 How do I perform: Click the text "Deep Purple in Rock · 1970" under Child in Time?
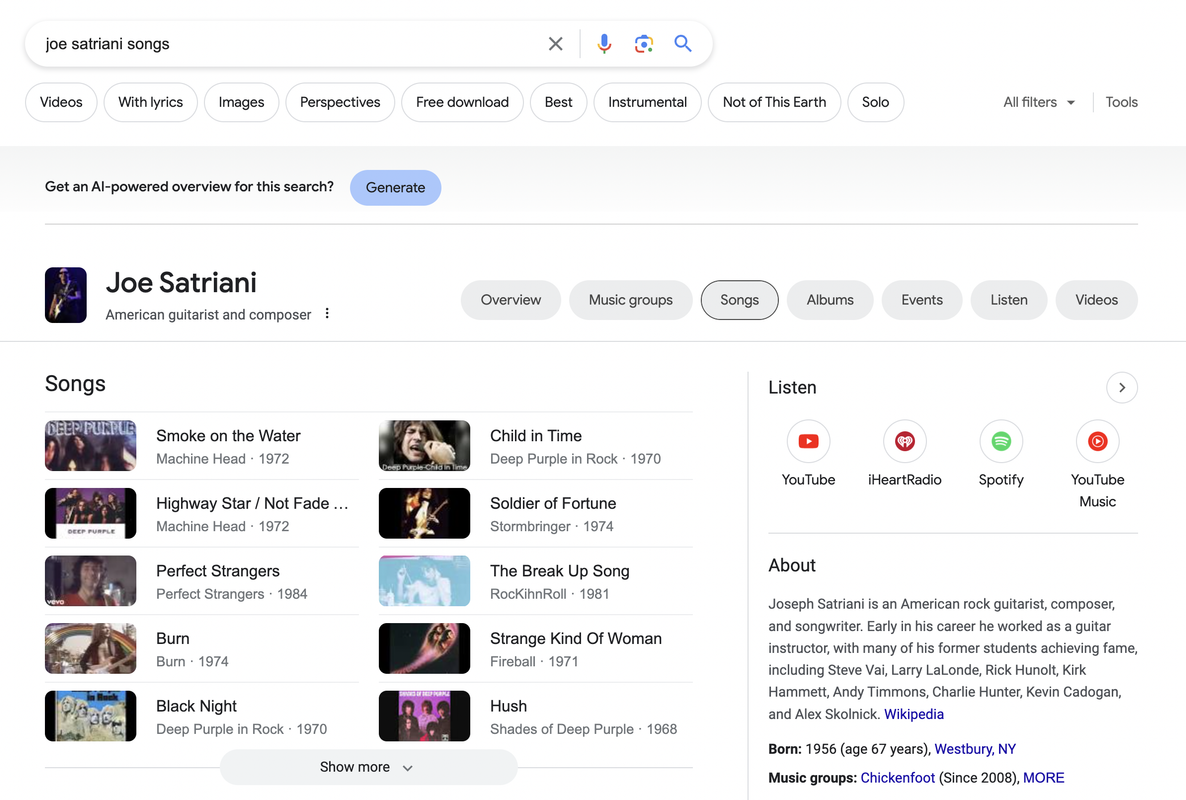point(576,459)
